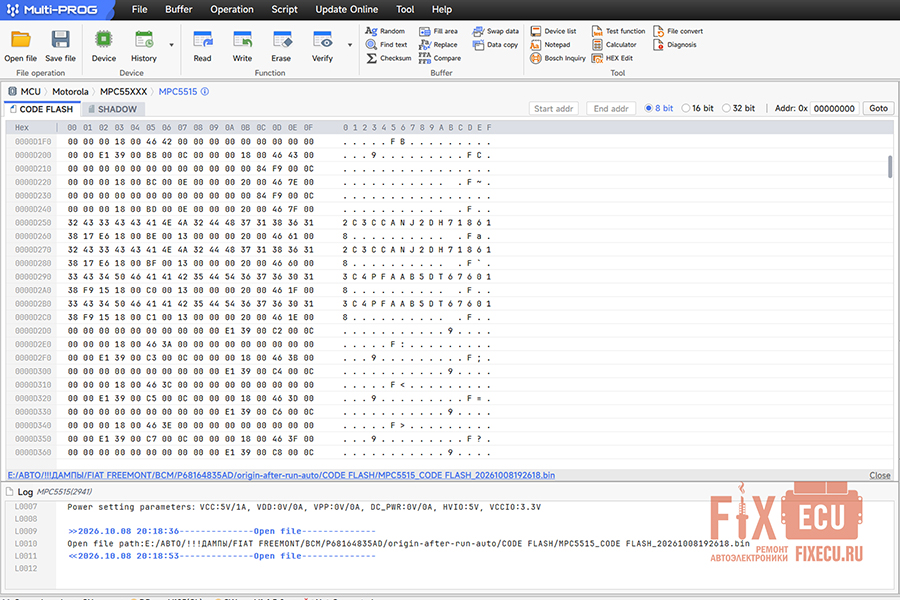Open the Device chip selector
Screen dimensions: 900x600
(103, 46)
